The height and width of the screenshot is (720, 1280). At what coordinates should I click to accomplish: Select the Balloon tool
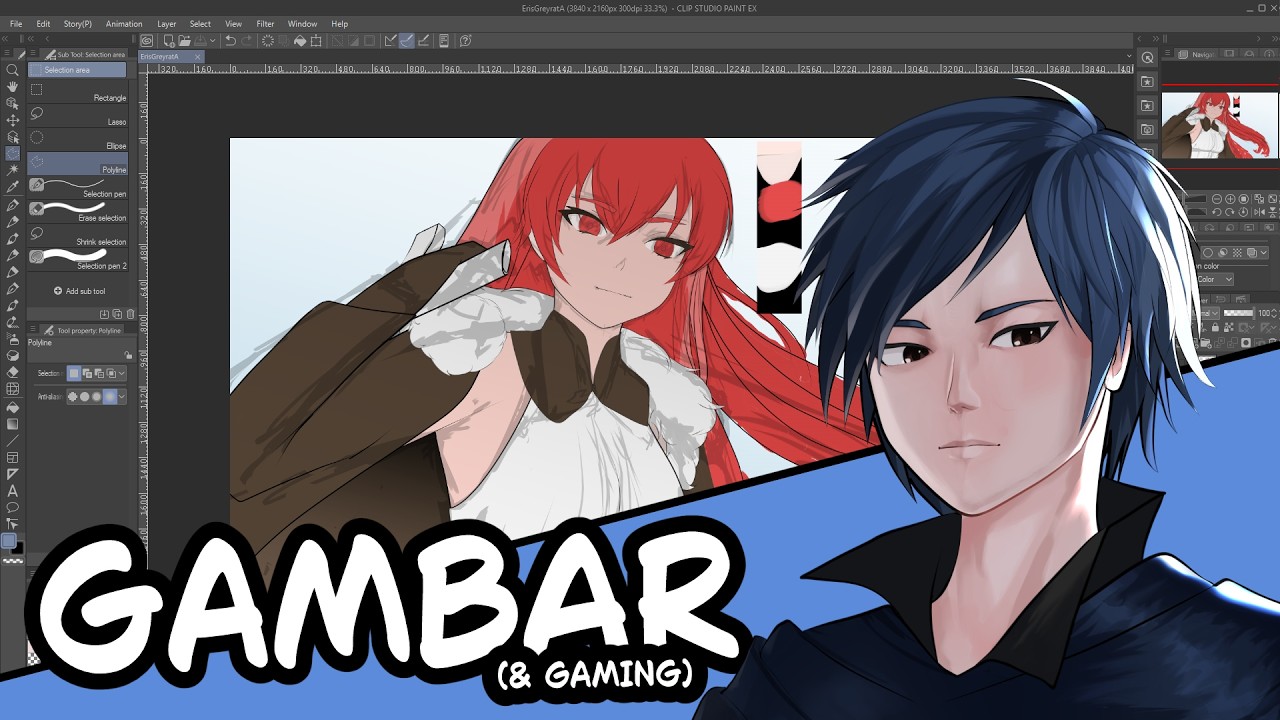[12, 507]
